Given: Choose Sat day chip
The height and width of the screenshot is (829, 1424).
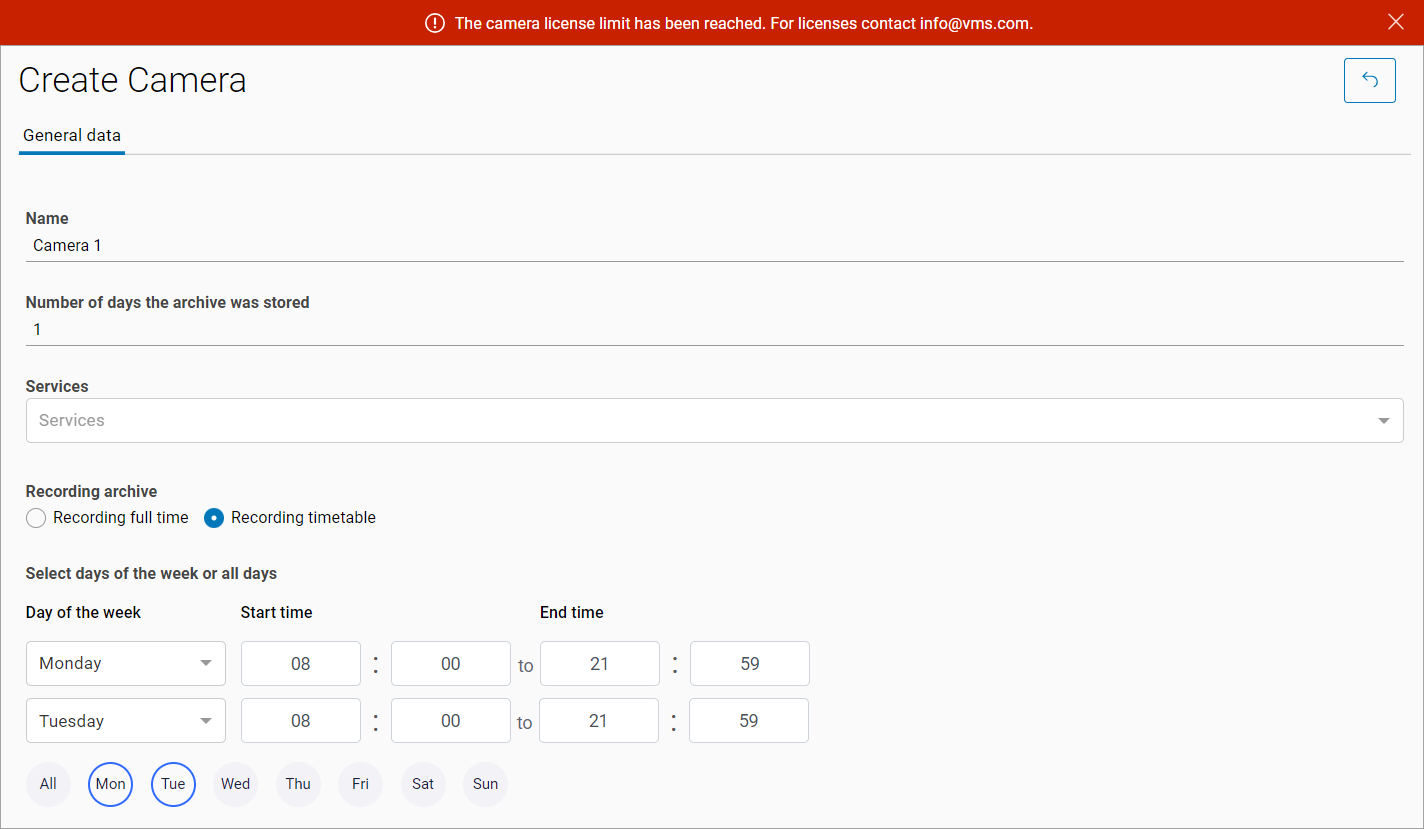Looking at the screenshot, I should (x=423, y=784).
